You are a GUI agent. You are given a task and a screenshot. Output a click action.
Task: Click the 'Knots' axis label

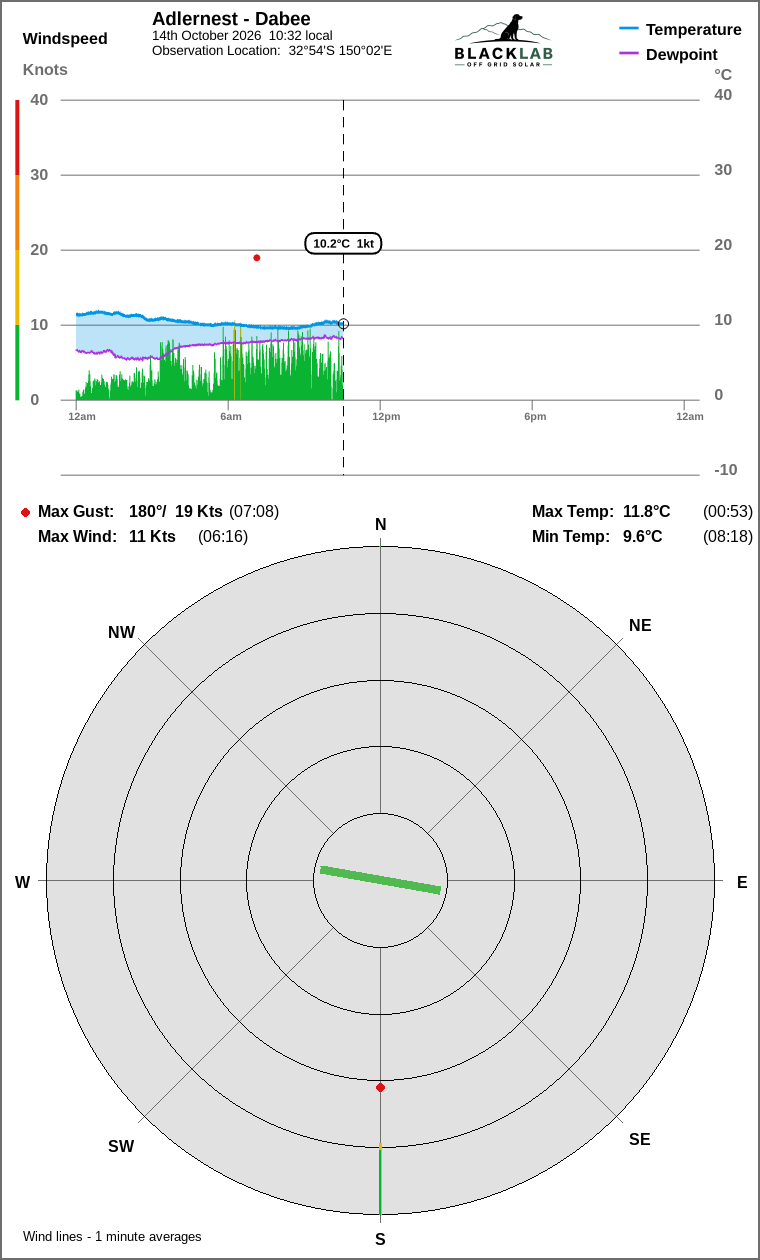click(45, 69)
